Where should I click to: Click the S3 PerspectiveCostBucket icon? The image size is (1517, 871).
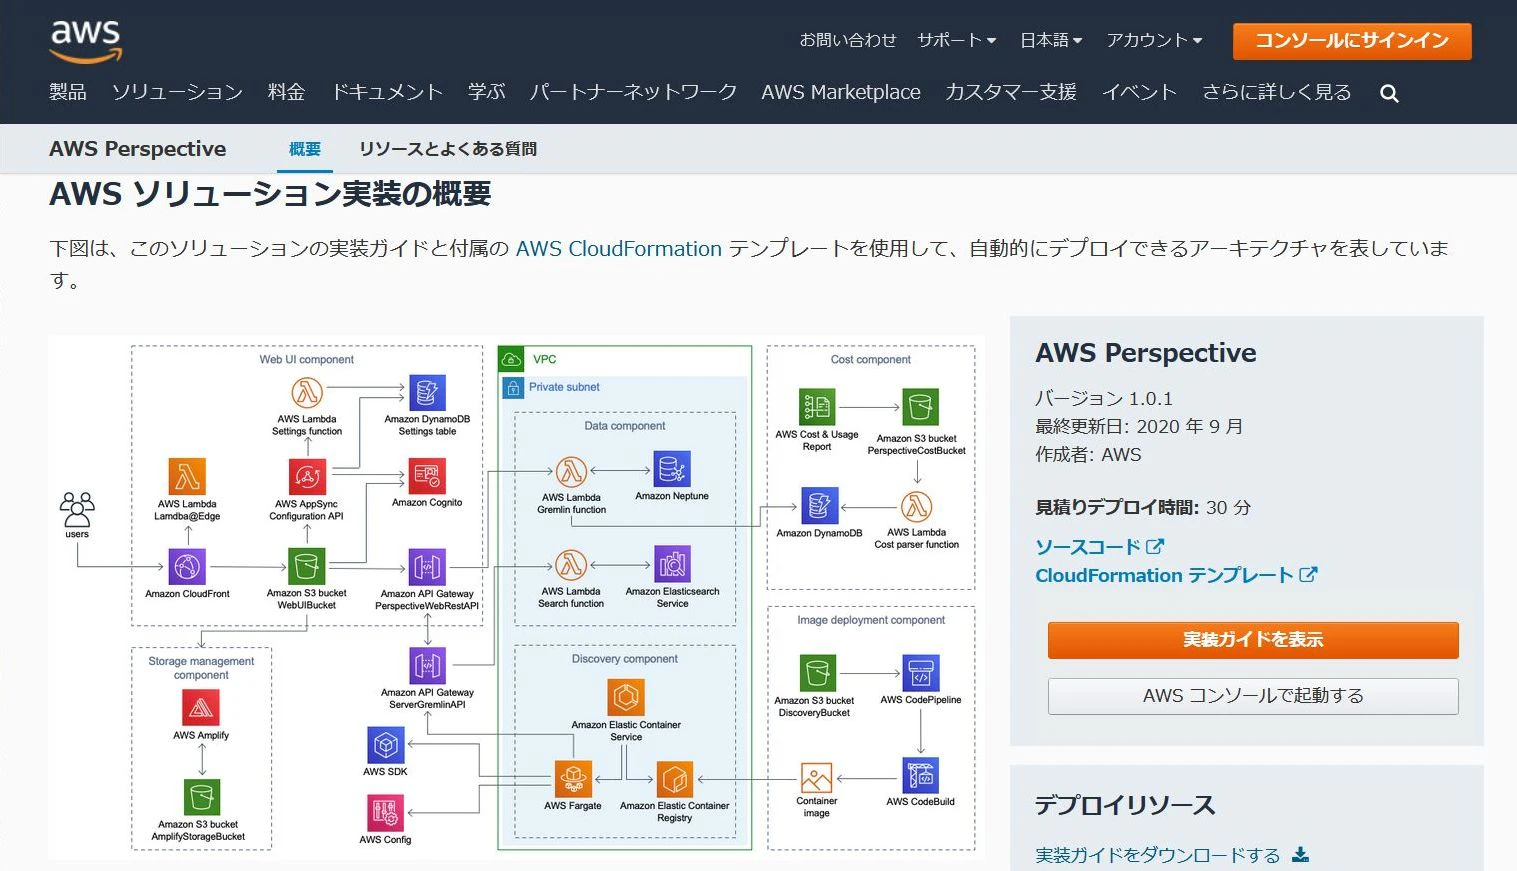click(920, 408)
